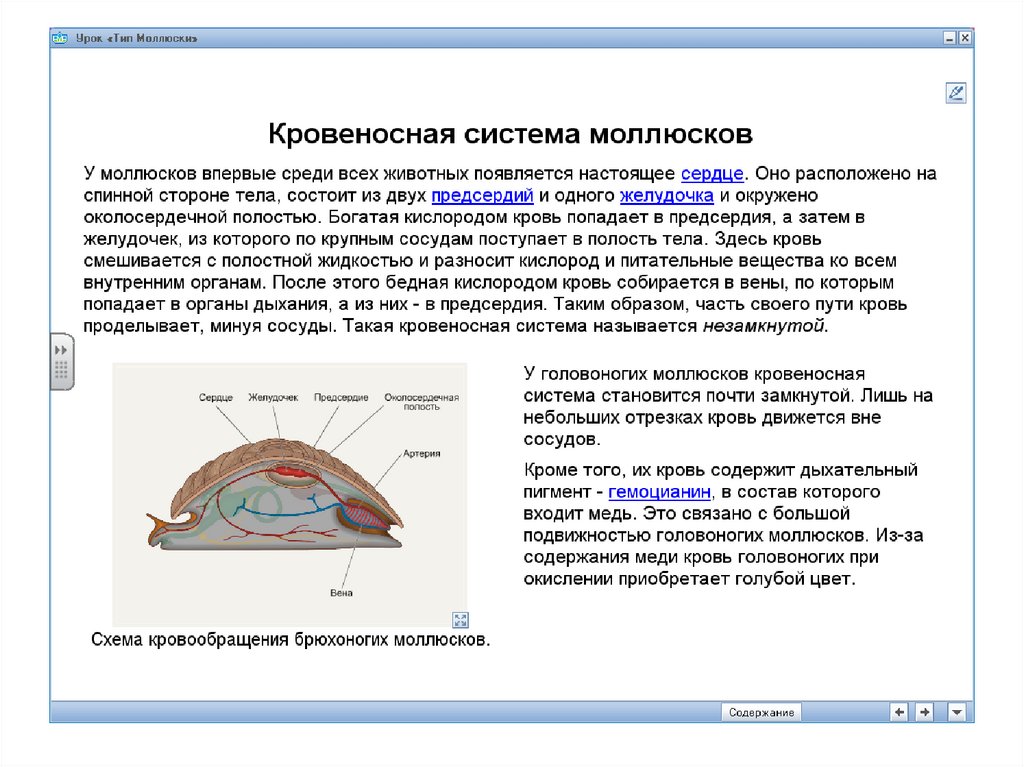Go to the next page arrow
1024x767 pixels.
pos(924,712)
